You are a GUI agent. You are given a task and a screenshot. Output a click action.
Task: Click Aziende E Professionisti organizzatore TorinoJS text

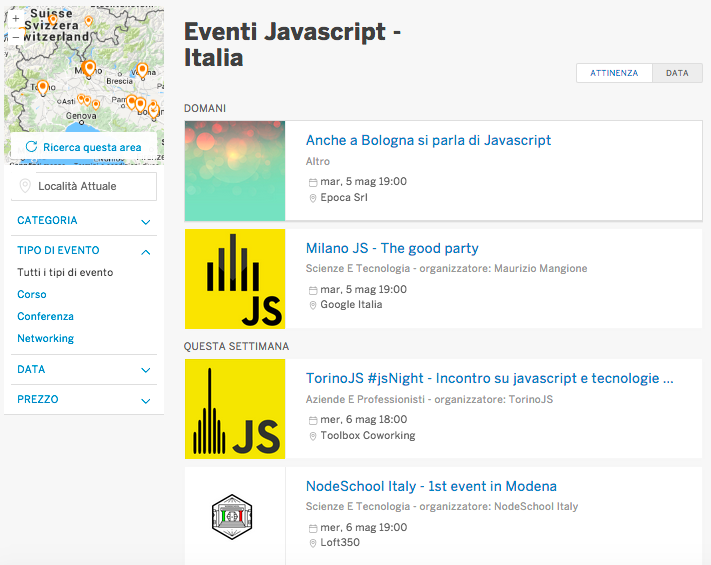click(x=429, y=399)
